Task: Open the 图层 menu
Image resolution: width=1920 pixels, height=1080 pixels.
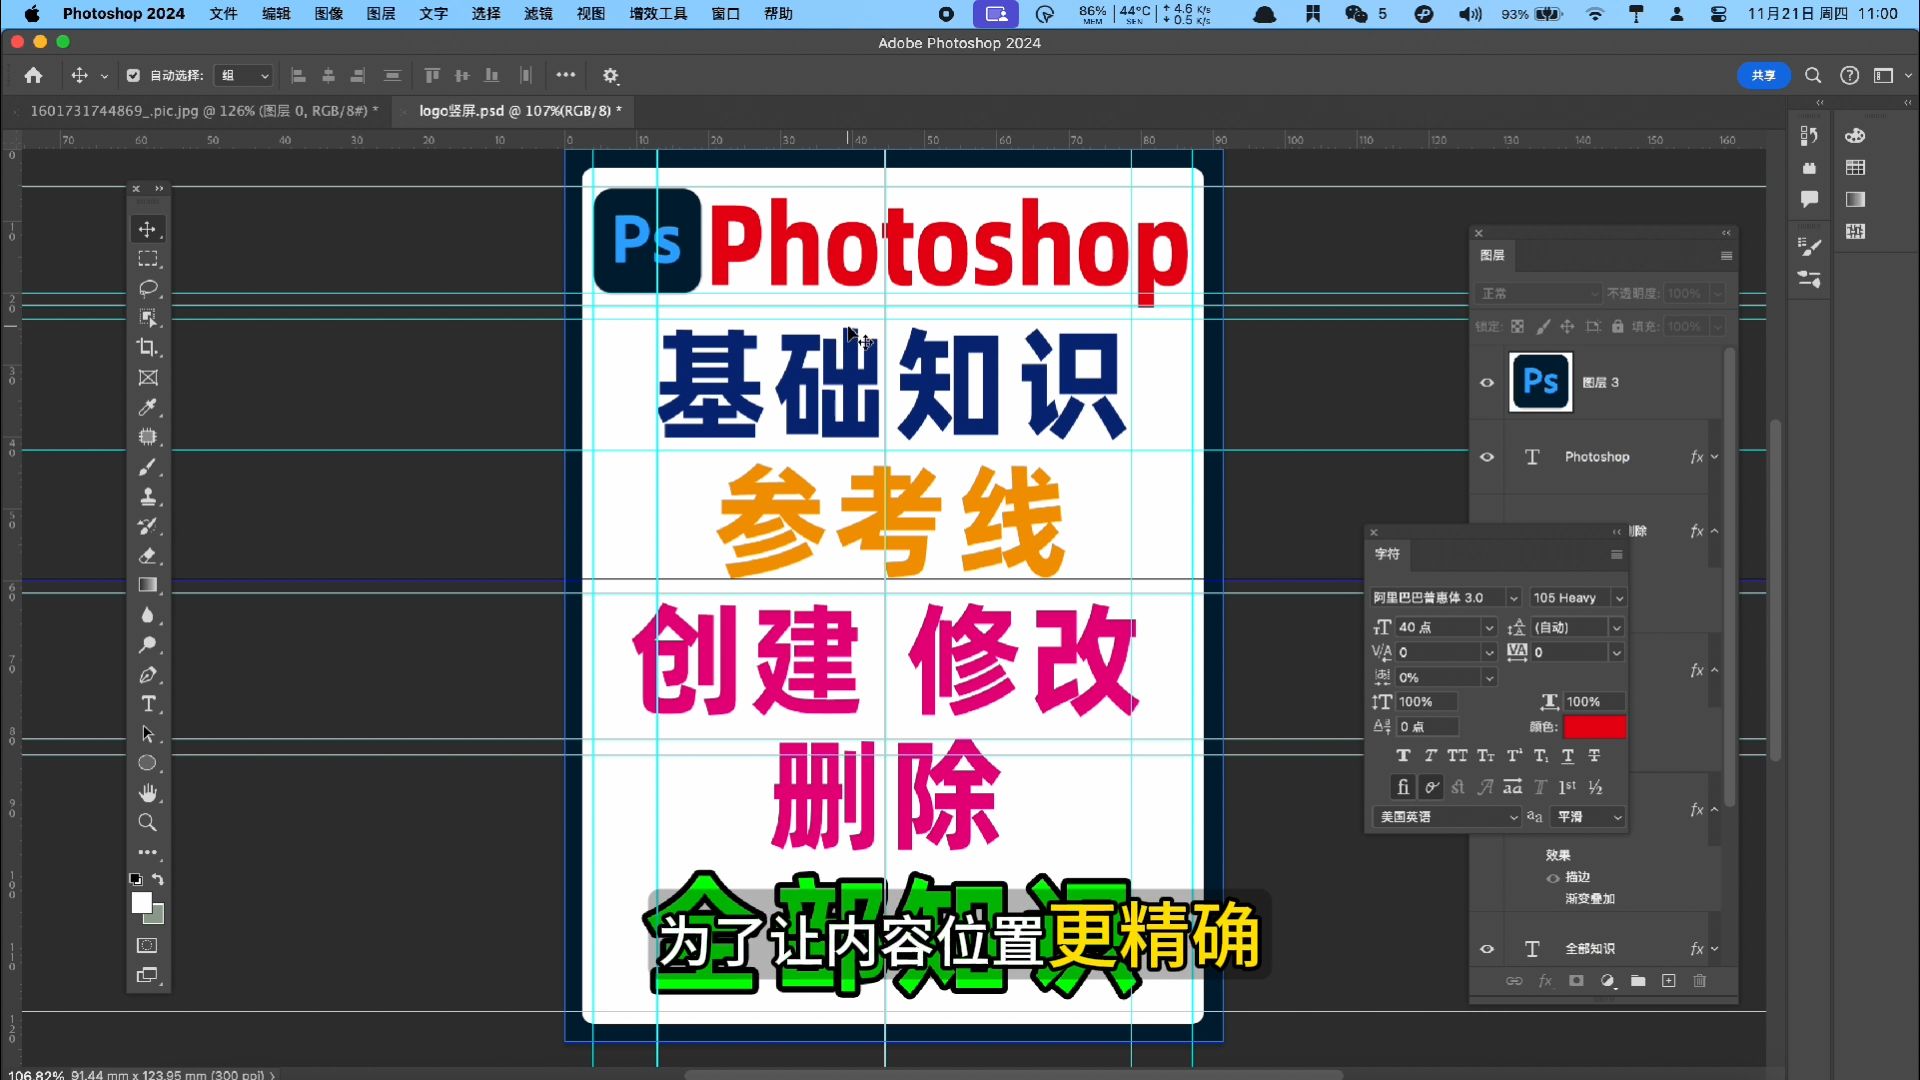Action: [381, 14]
